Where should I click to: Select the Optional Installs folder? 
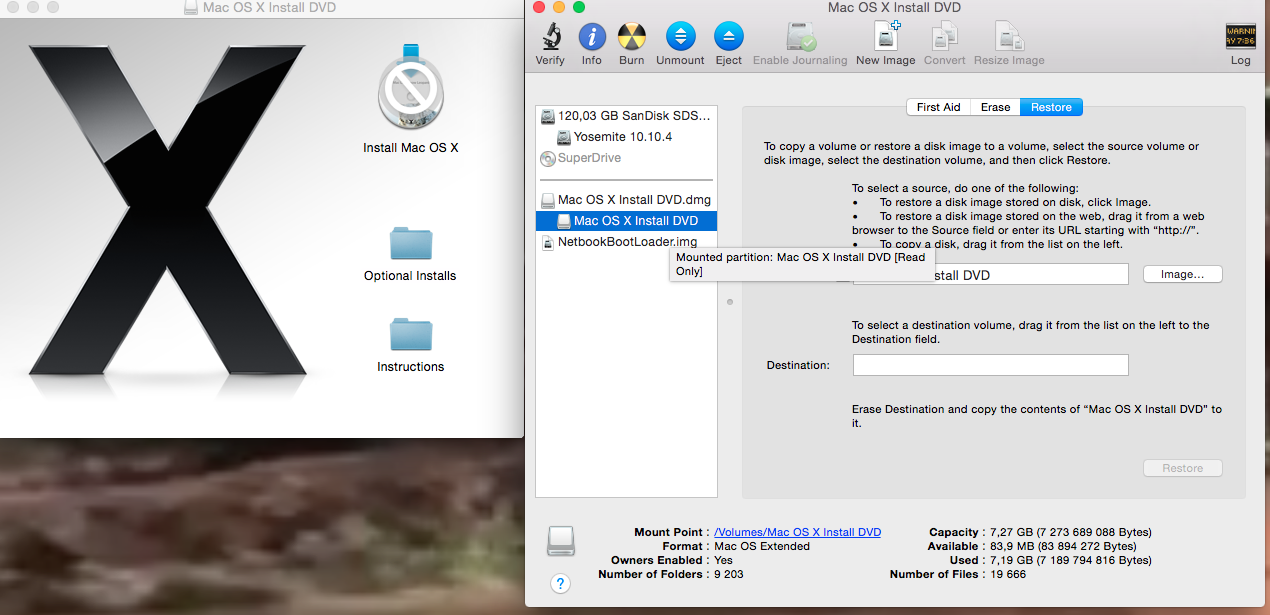(410, 245)
